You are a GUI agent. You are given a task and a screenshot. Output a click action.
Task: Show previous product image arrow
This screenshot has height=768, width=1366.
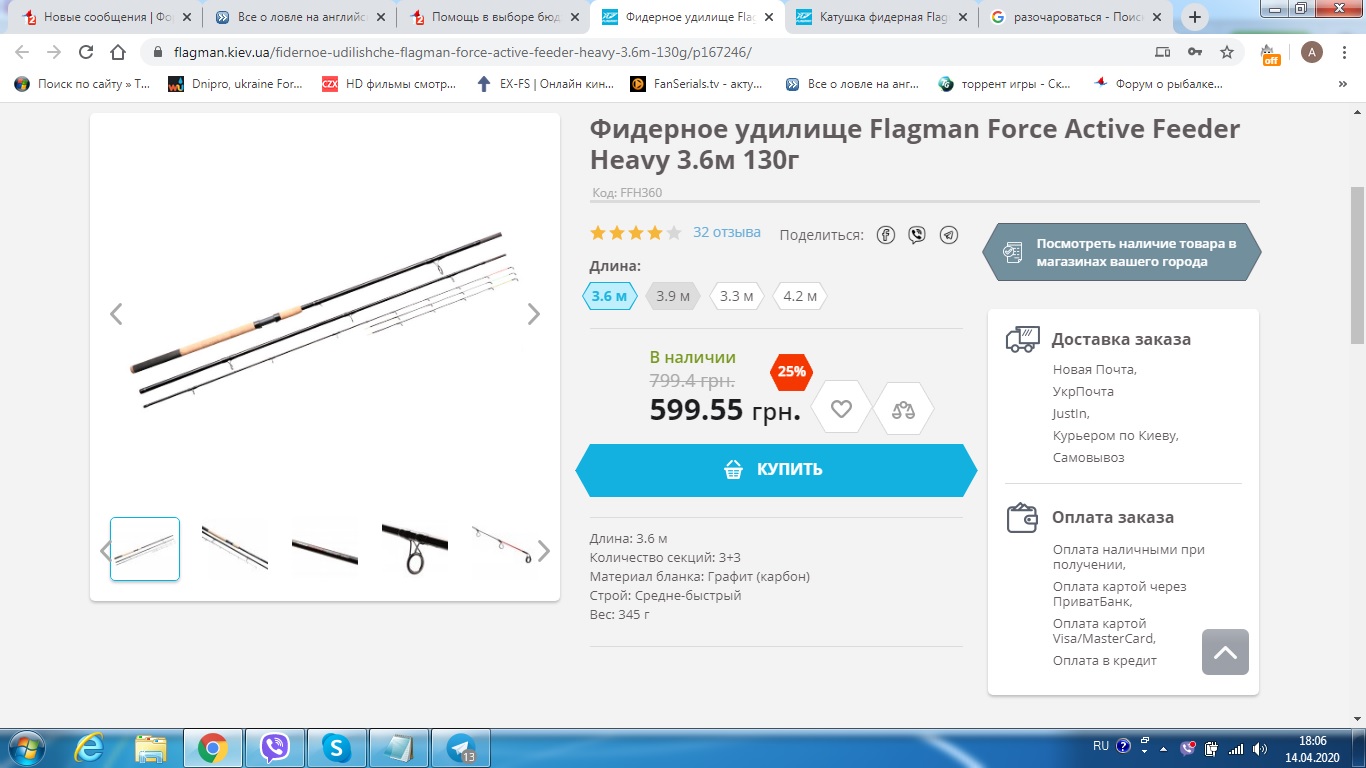click(x=116, y=314)
